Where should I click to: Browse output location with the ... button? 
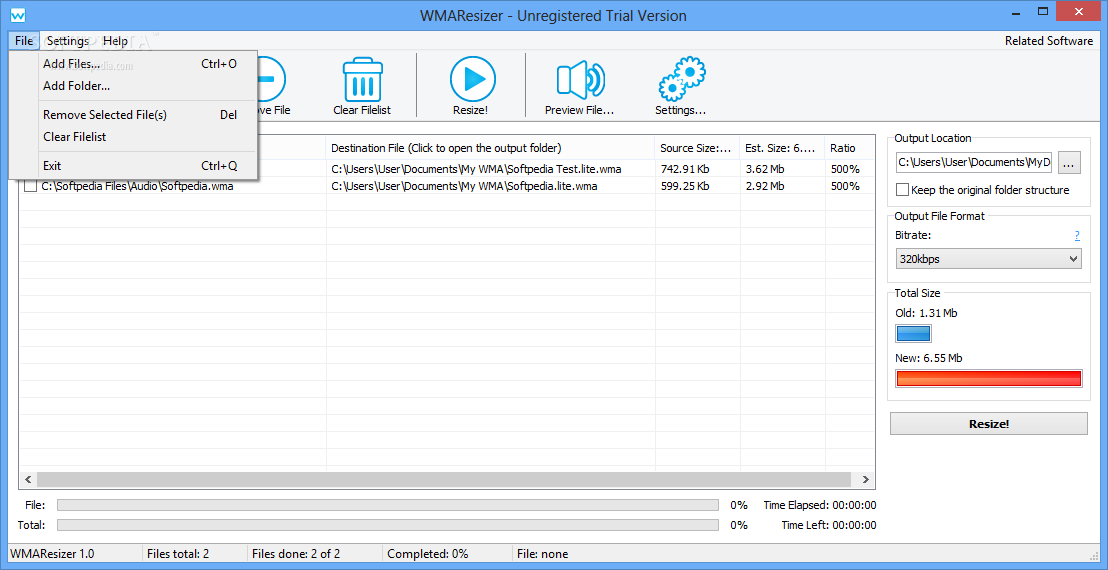1069,162
